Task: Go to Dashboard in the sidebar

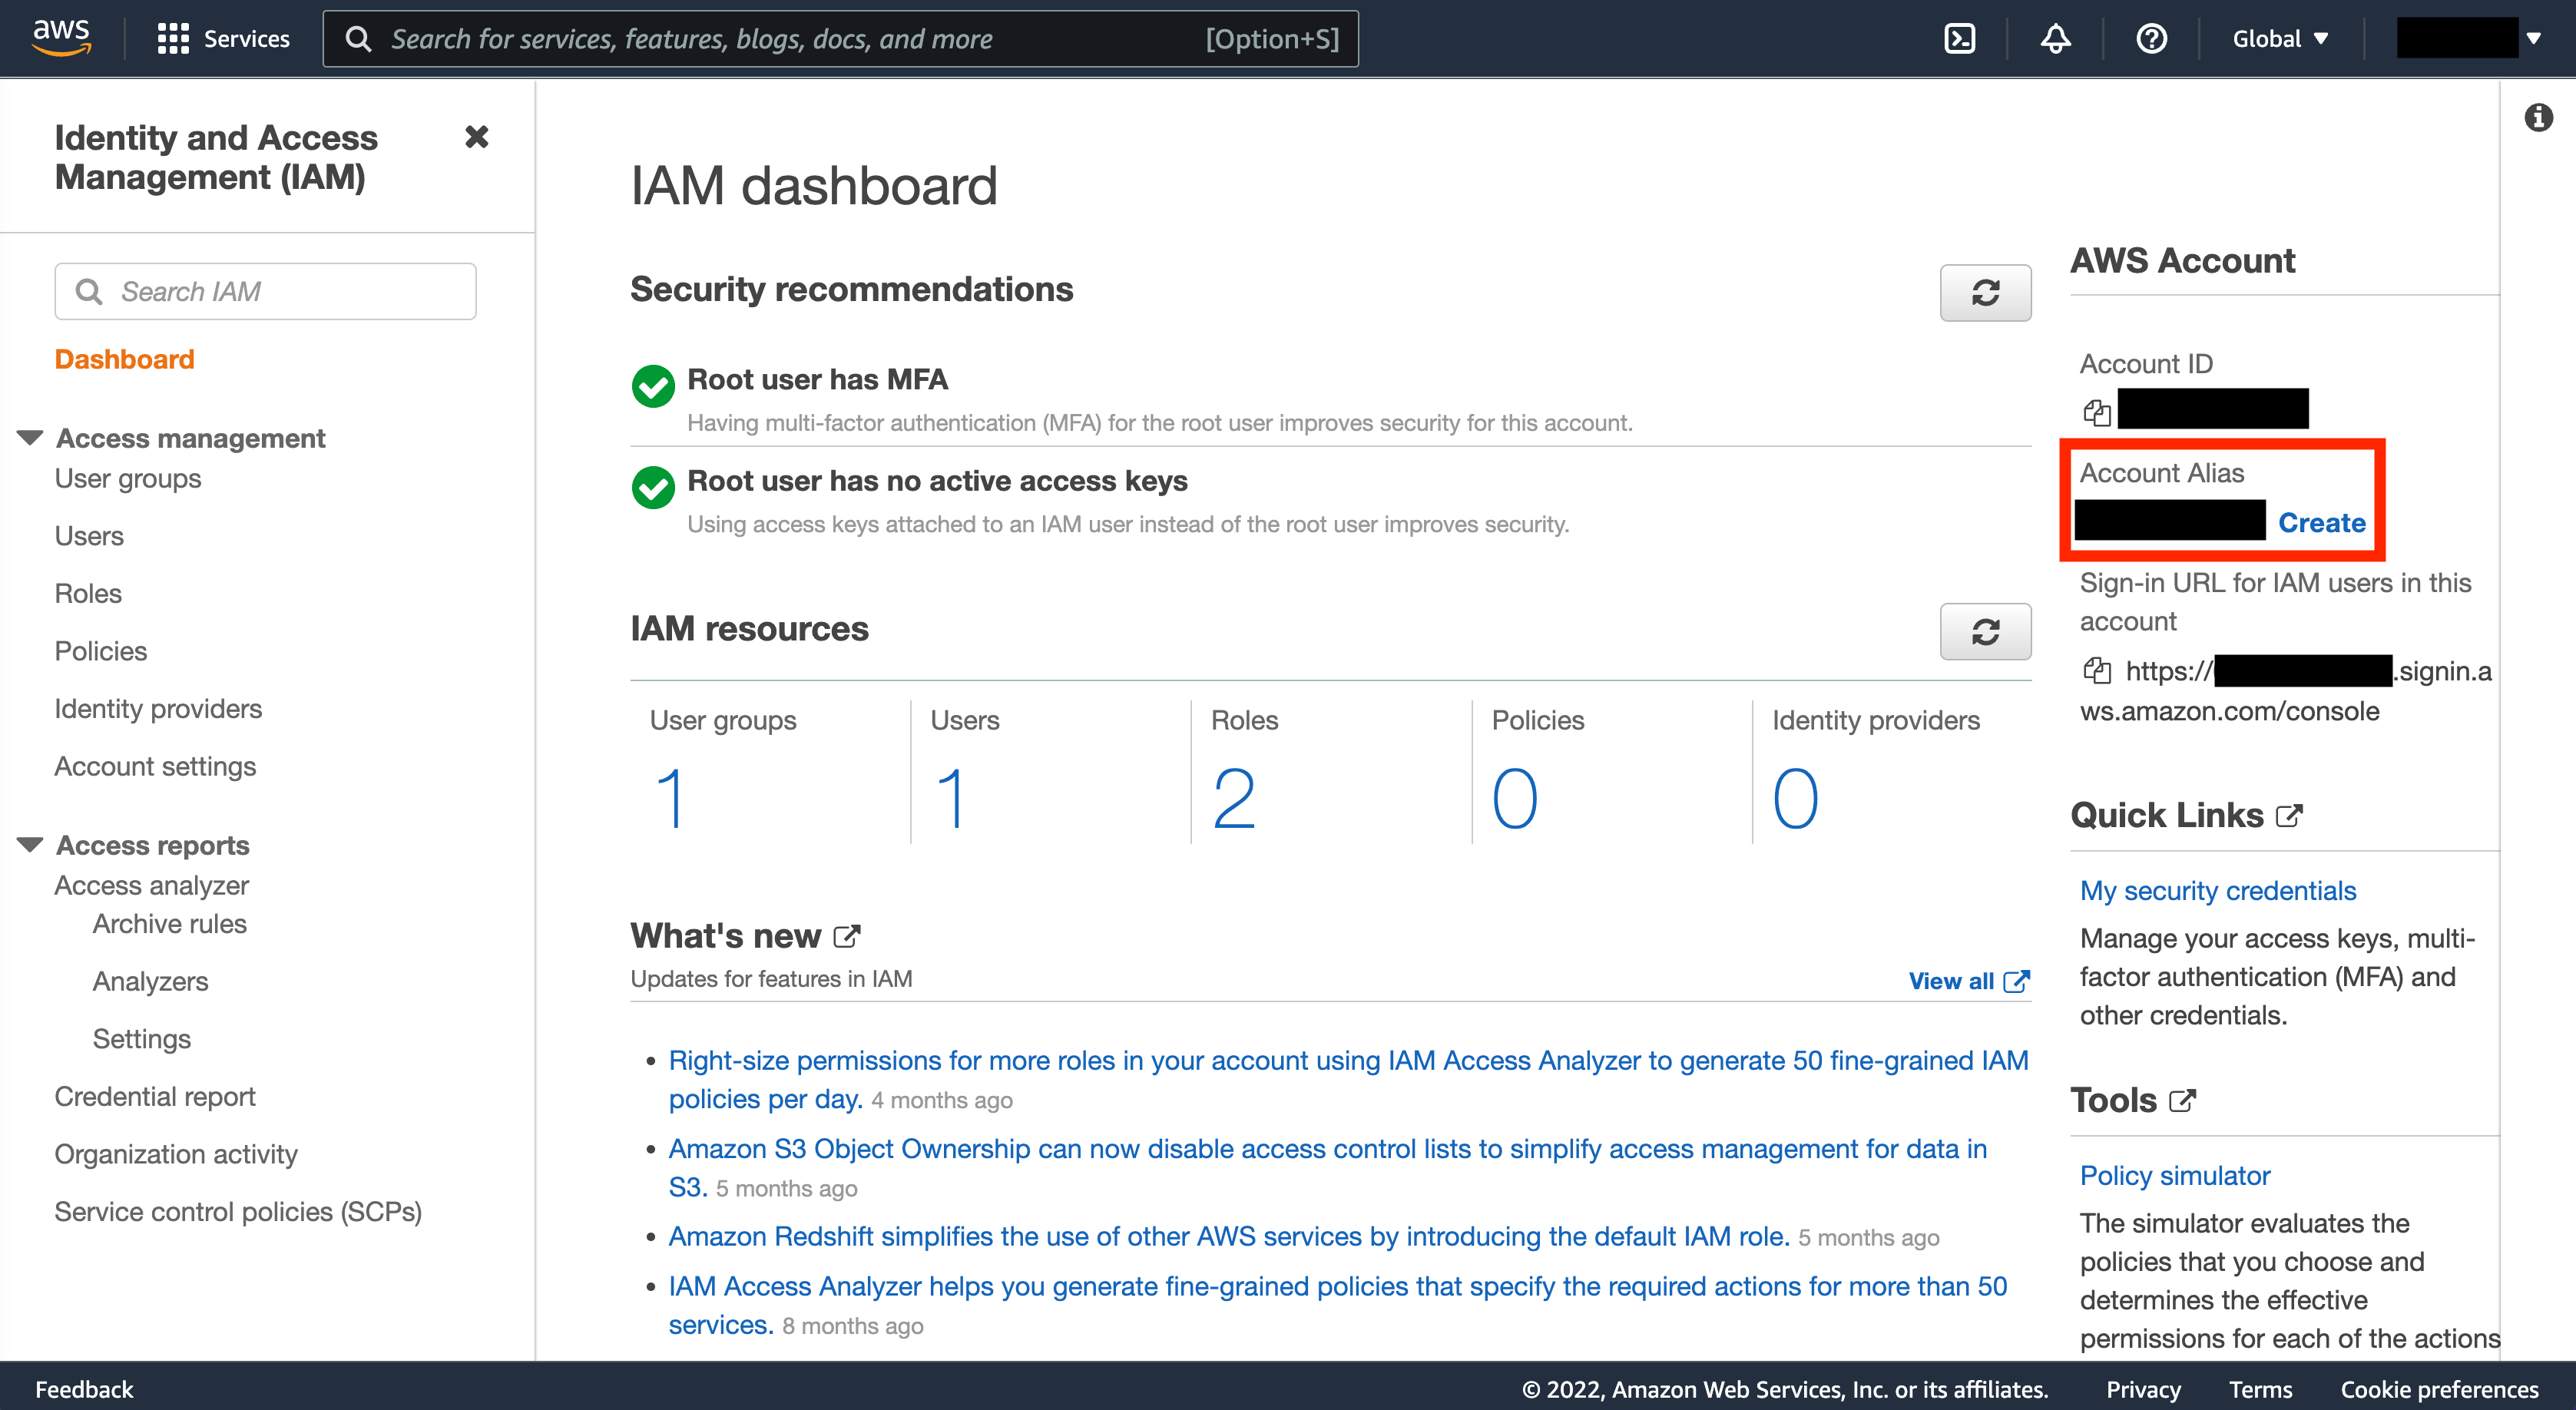Action: pyautogui.click(x=124, y=359)
